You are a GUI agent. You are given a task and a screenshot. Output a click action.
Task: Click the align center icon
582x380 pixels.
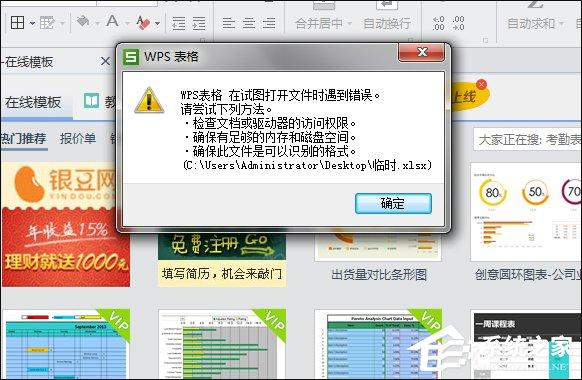coord(249,23)
